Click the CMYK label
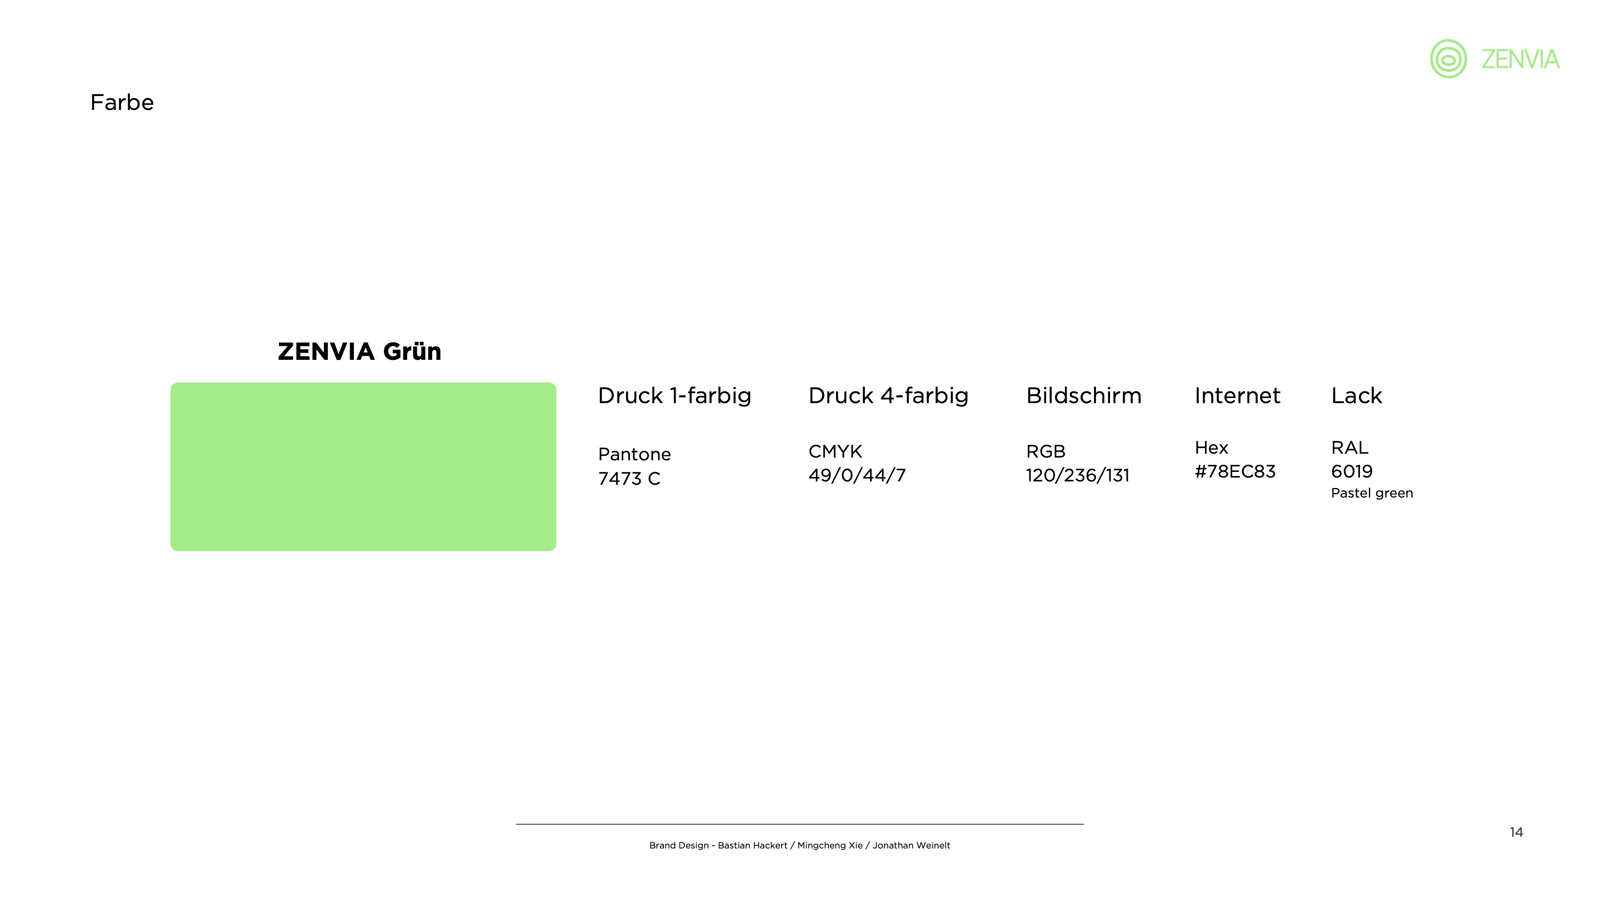Image resolution: width=1600 pixels, height=899 pixels. [x=835, y=452]
